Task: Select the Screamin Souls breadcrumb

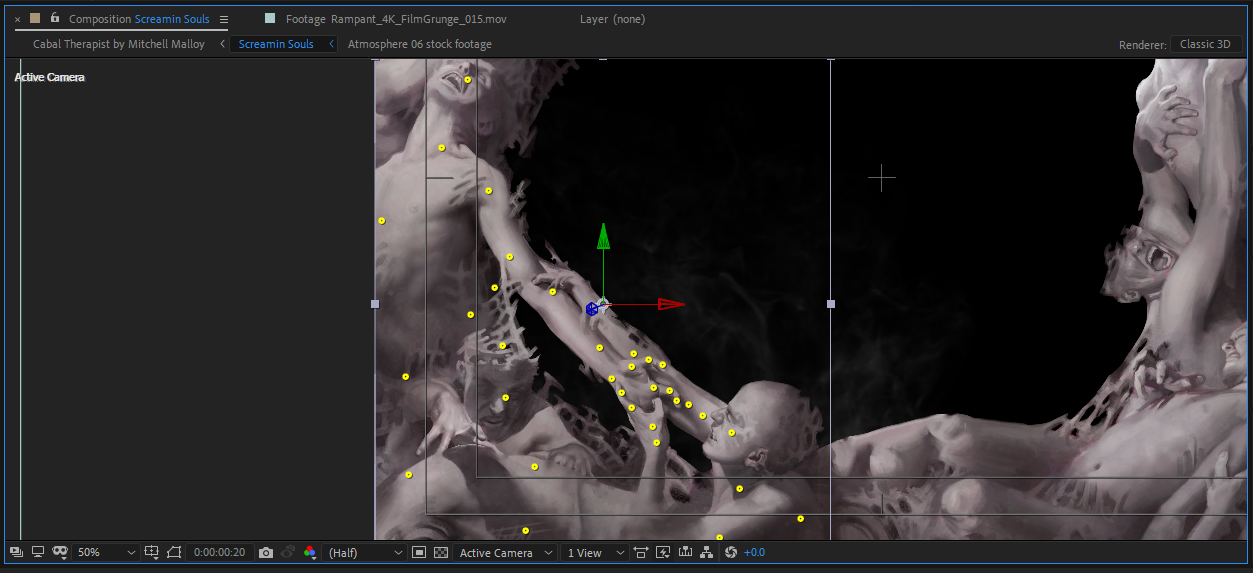Action: coord(276,44)
